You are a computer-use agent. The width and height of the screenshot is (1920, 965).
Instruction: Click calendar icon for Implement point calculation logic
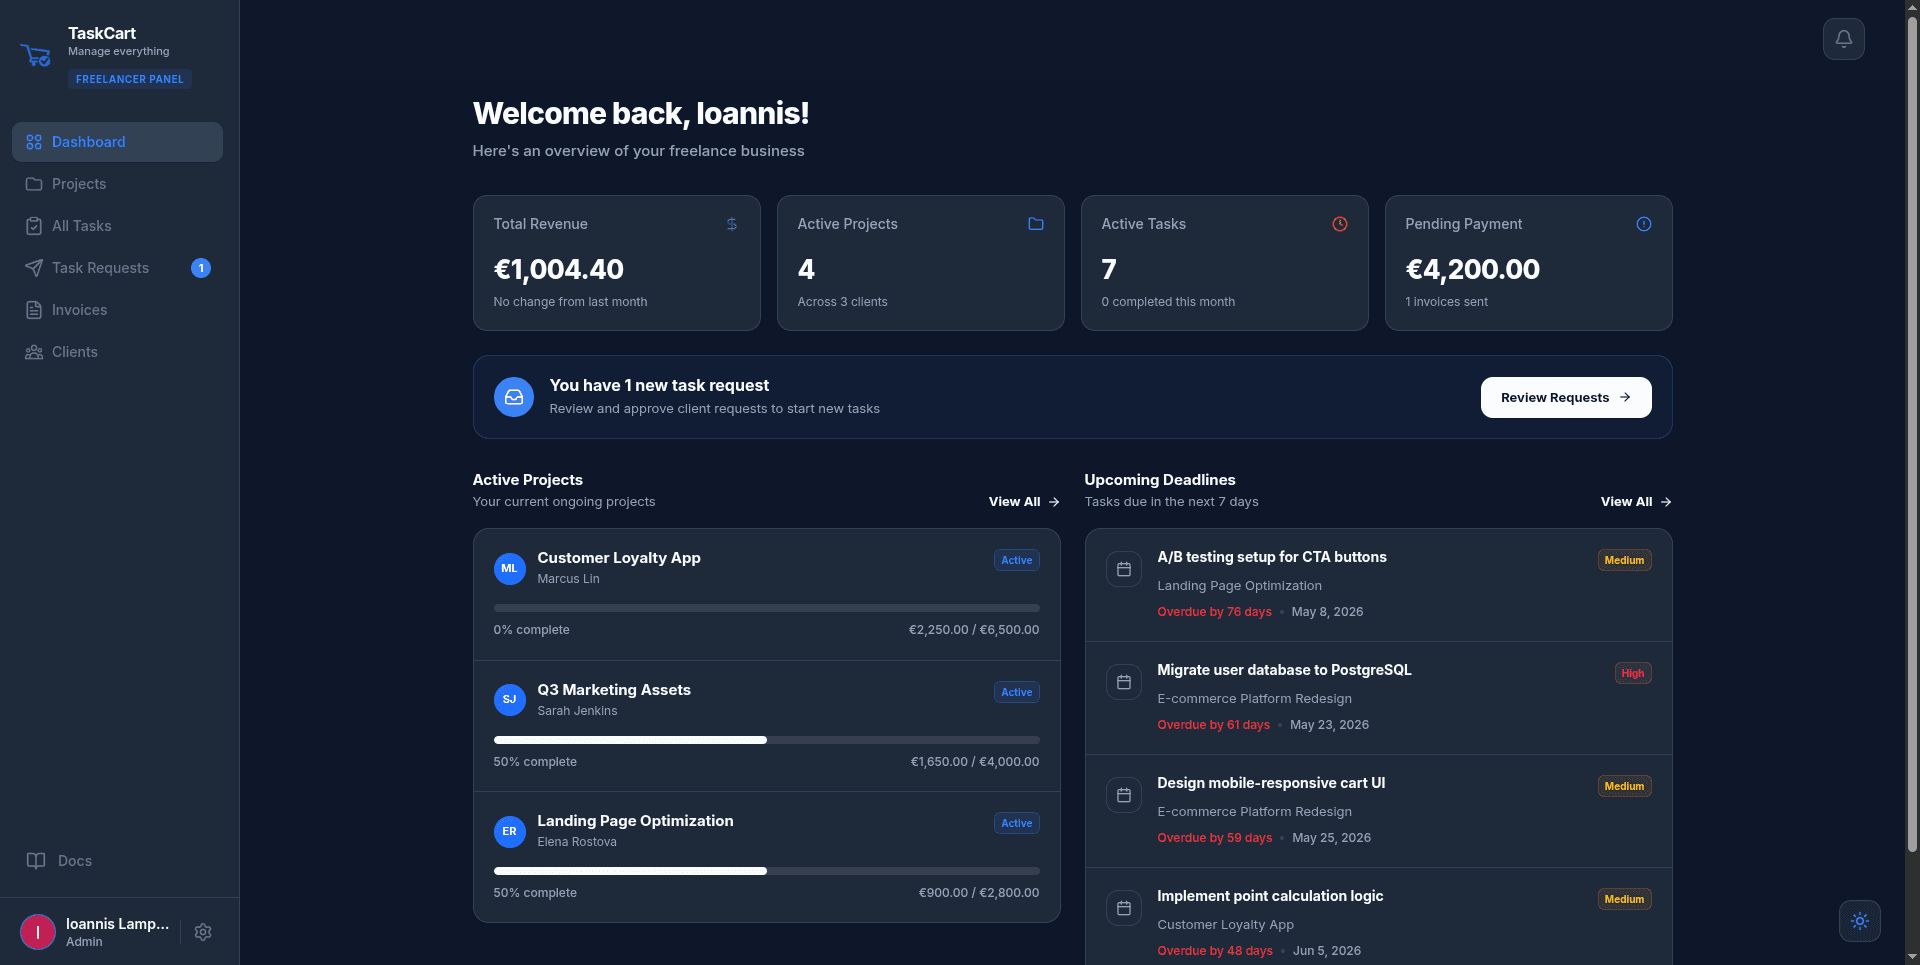[x=1124, y=908]
